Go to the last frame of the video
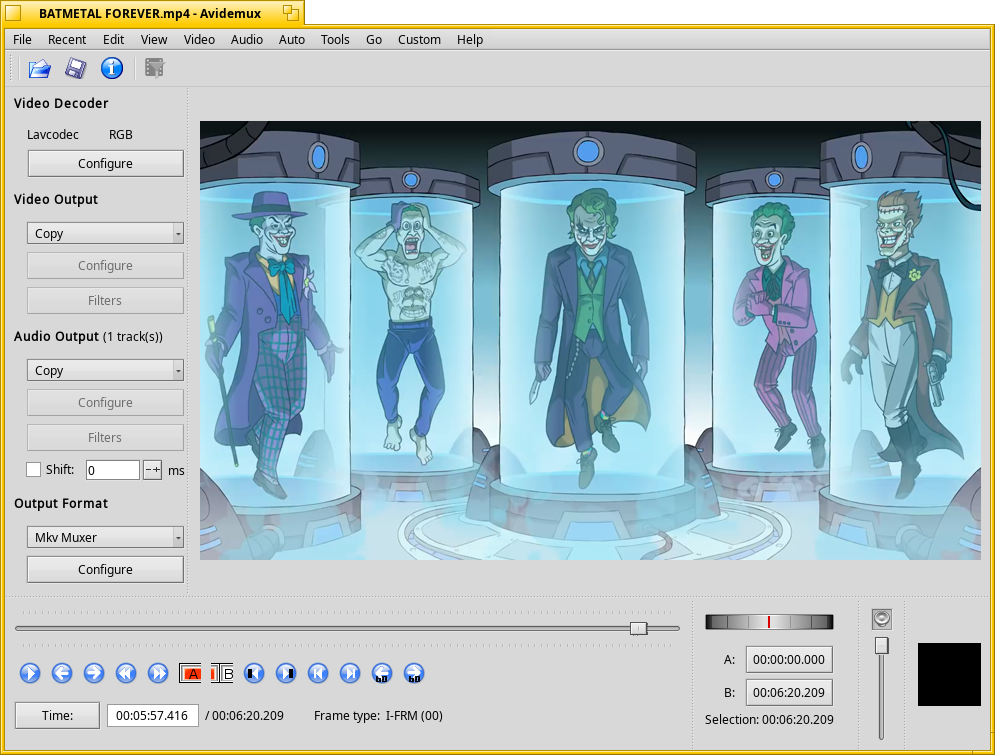 pos(350,673)
